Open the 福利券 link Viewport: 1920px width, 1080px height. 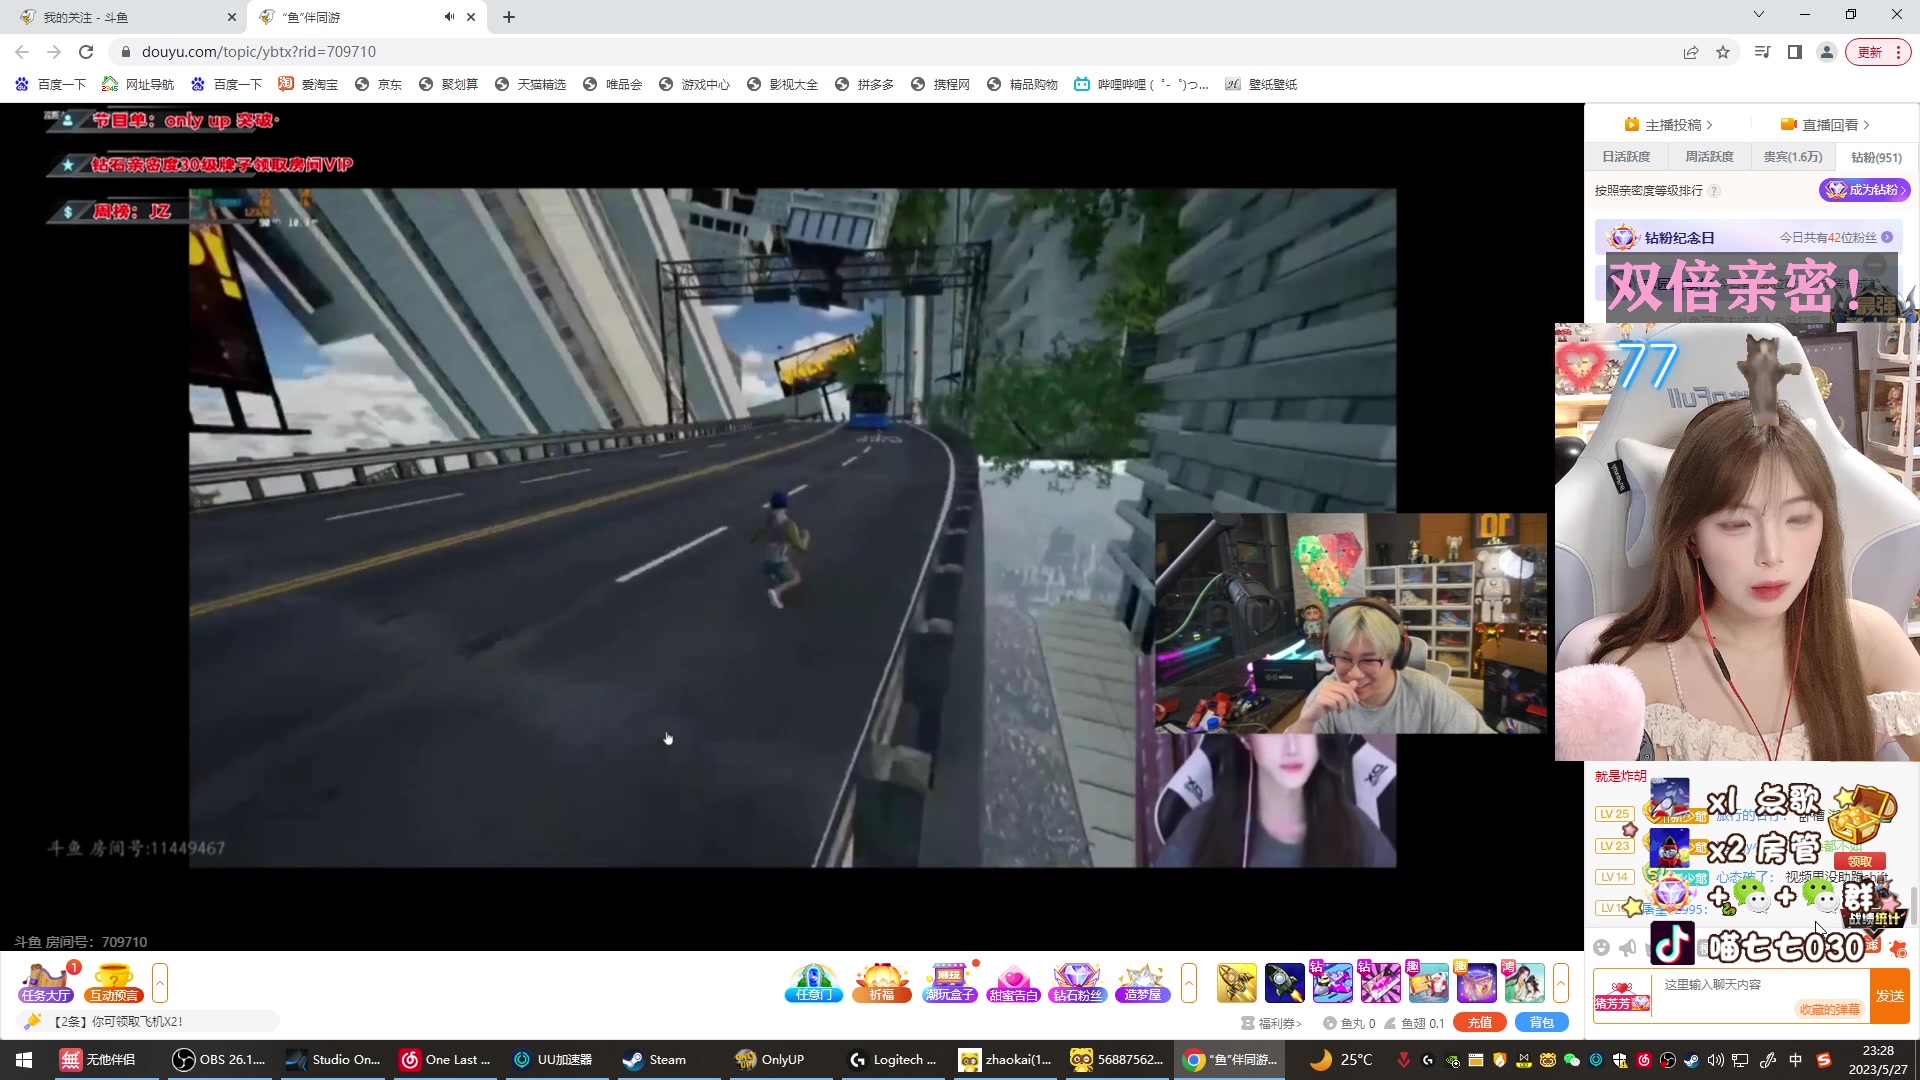[1271, 1023]
